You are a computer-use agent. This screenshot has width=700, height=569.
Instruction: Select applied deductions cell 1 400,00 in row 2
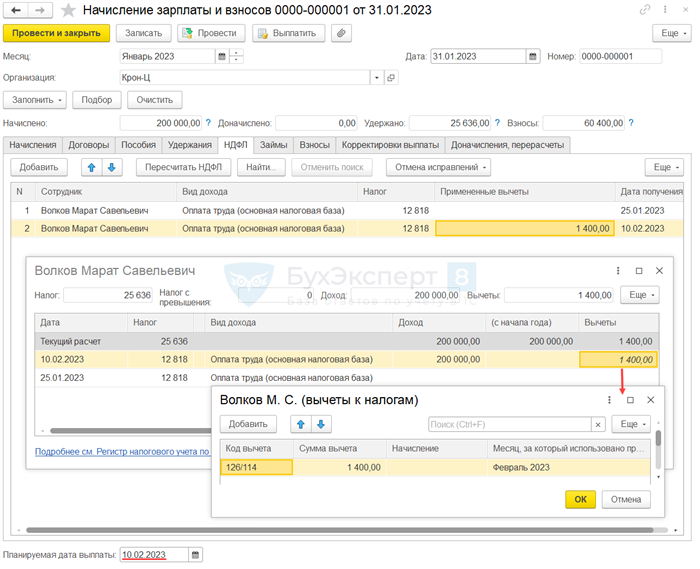pos(525,228)
